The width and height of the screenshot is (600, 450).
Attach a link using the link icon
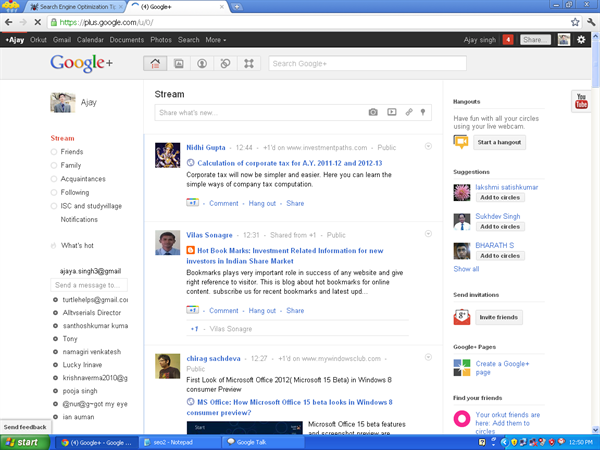tap(409, 112)
